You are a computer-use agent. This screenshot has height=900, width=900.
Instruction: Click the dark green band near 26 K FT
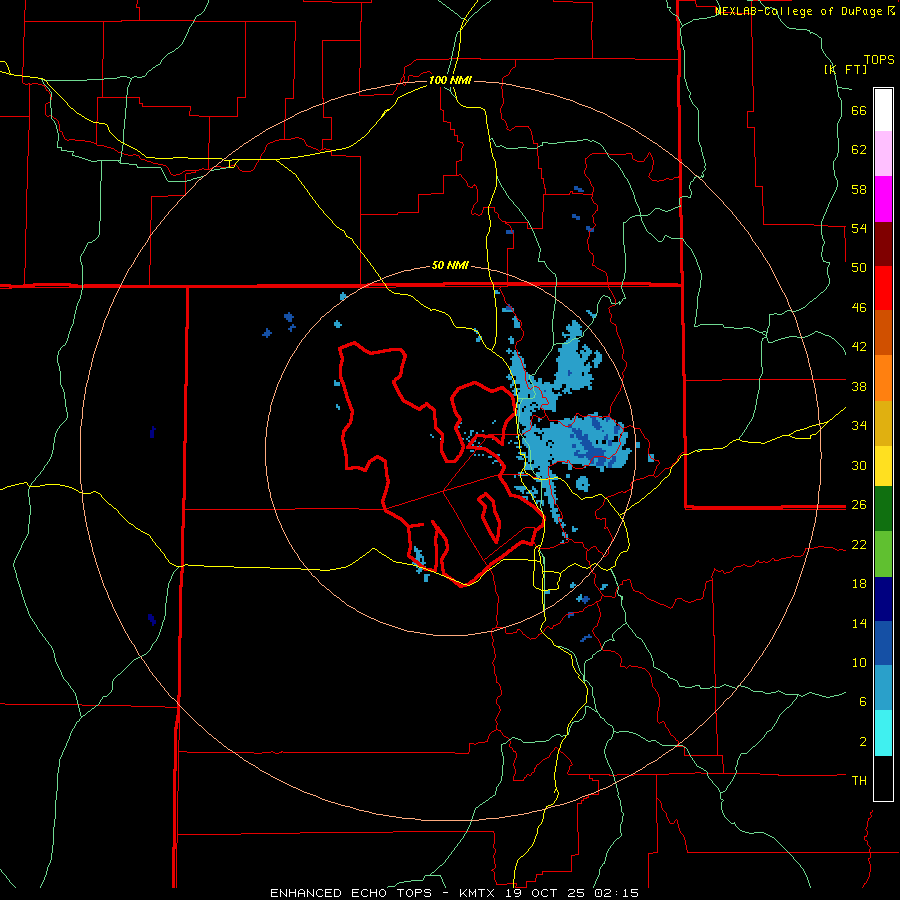click(x=883, y=509)
